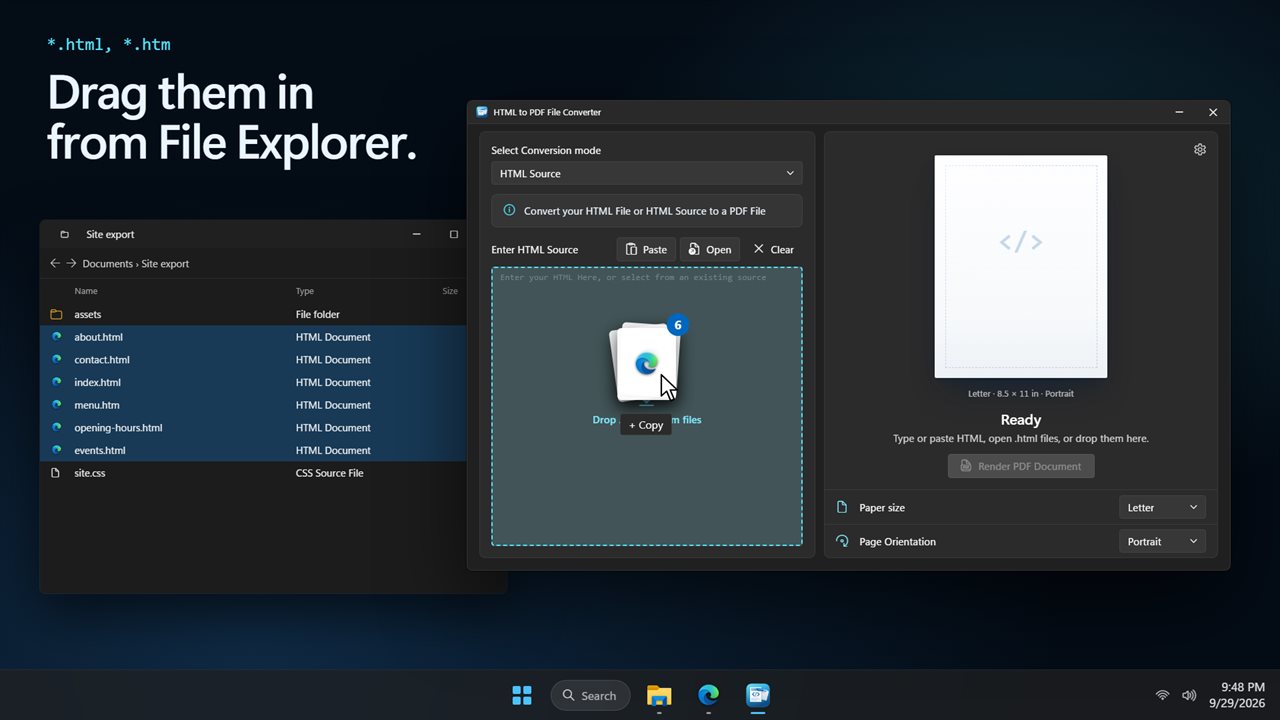Viewport: 1280px width, 720px height.
Task: Select the menu.htm file row
Action: (253, 405)
